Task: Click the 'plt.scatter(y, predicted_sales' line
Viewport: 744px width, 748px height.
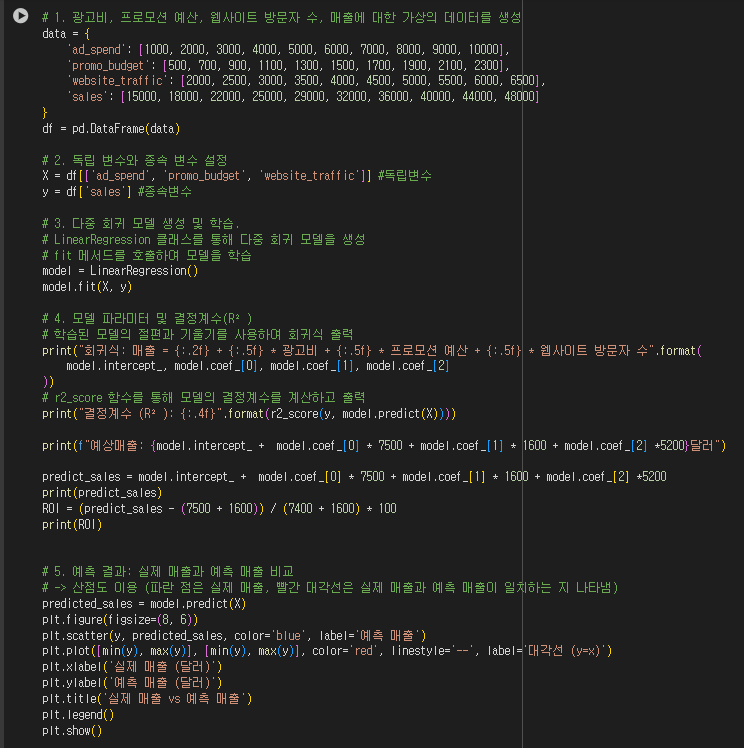Action: (x=234, y=636)
